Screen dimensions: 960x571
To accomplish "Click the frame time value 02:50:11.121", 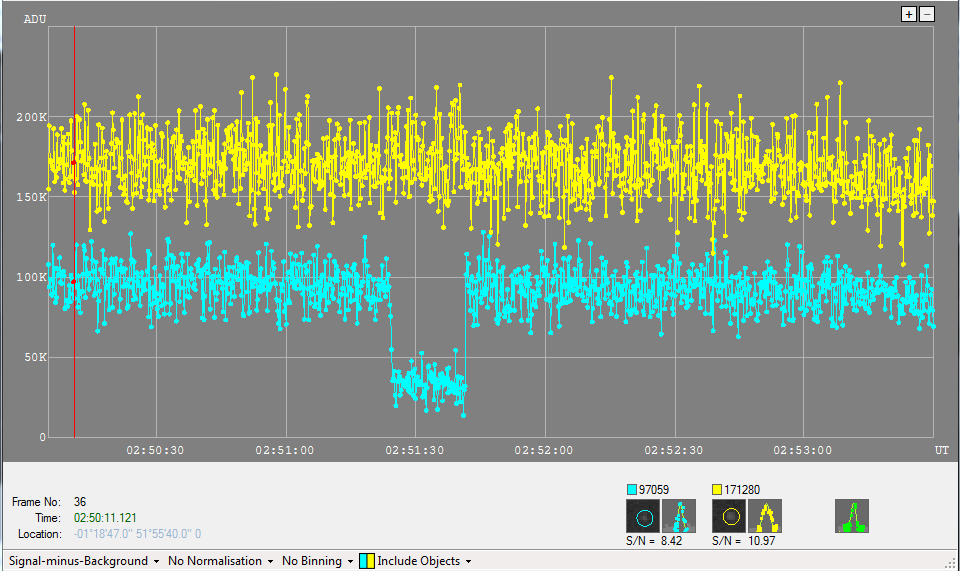I will pos(105,518).
